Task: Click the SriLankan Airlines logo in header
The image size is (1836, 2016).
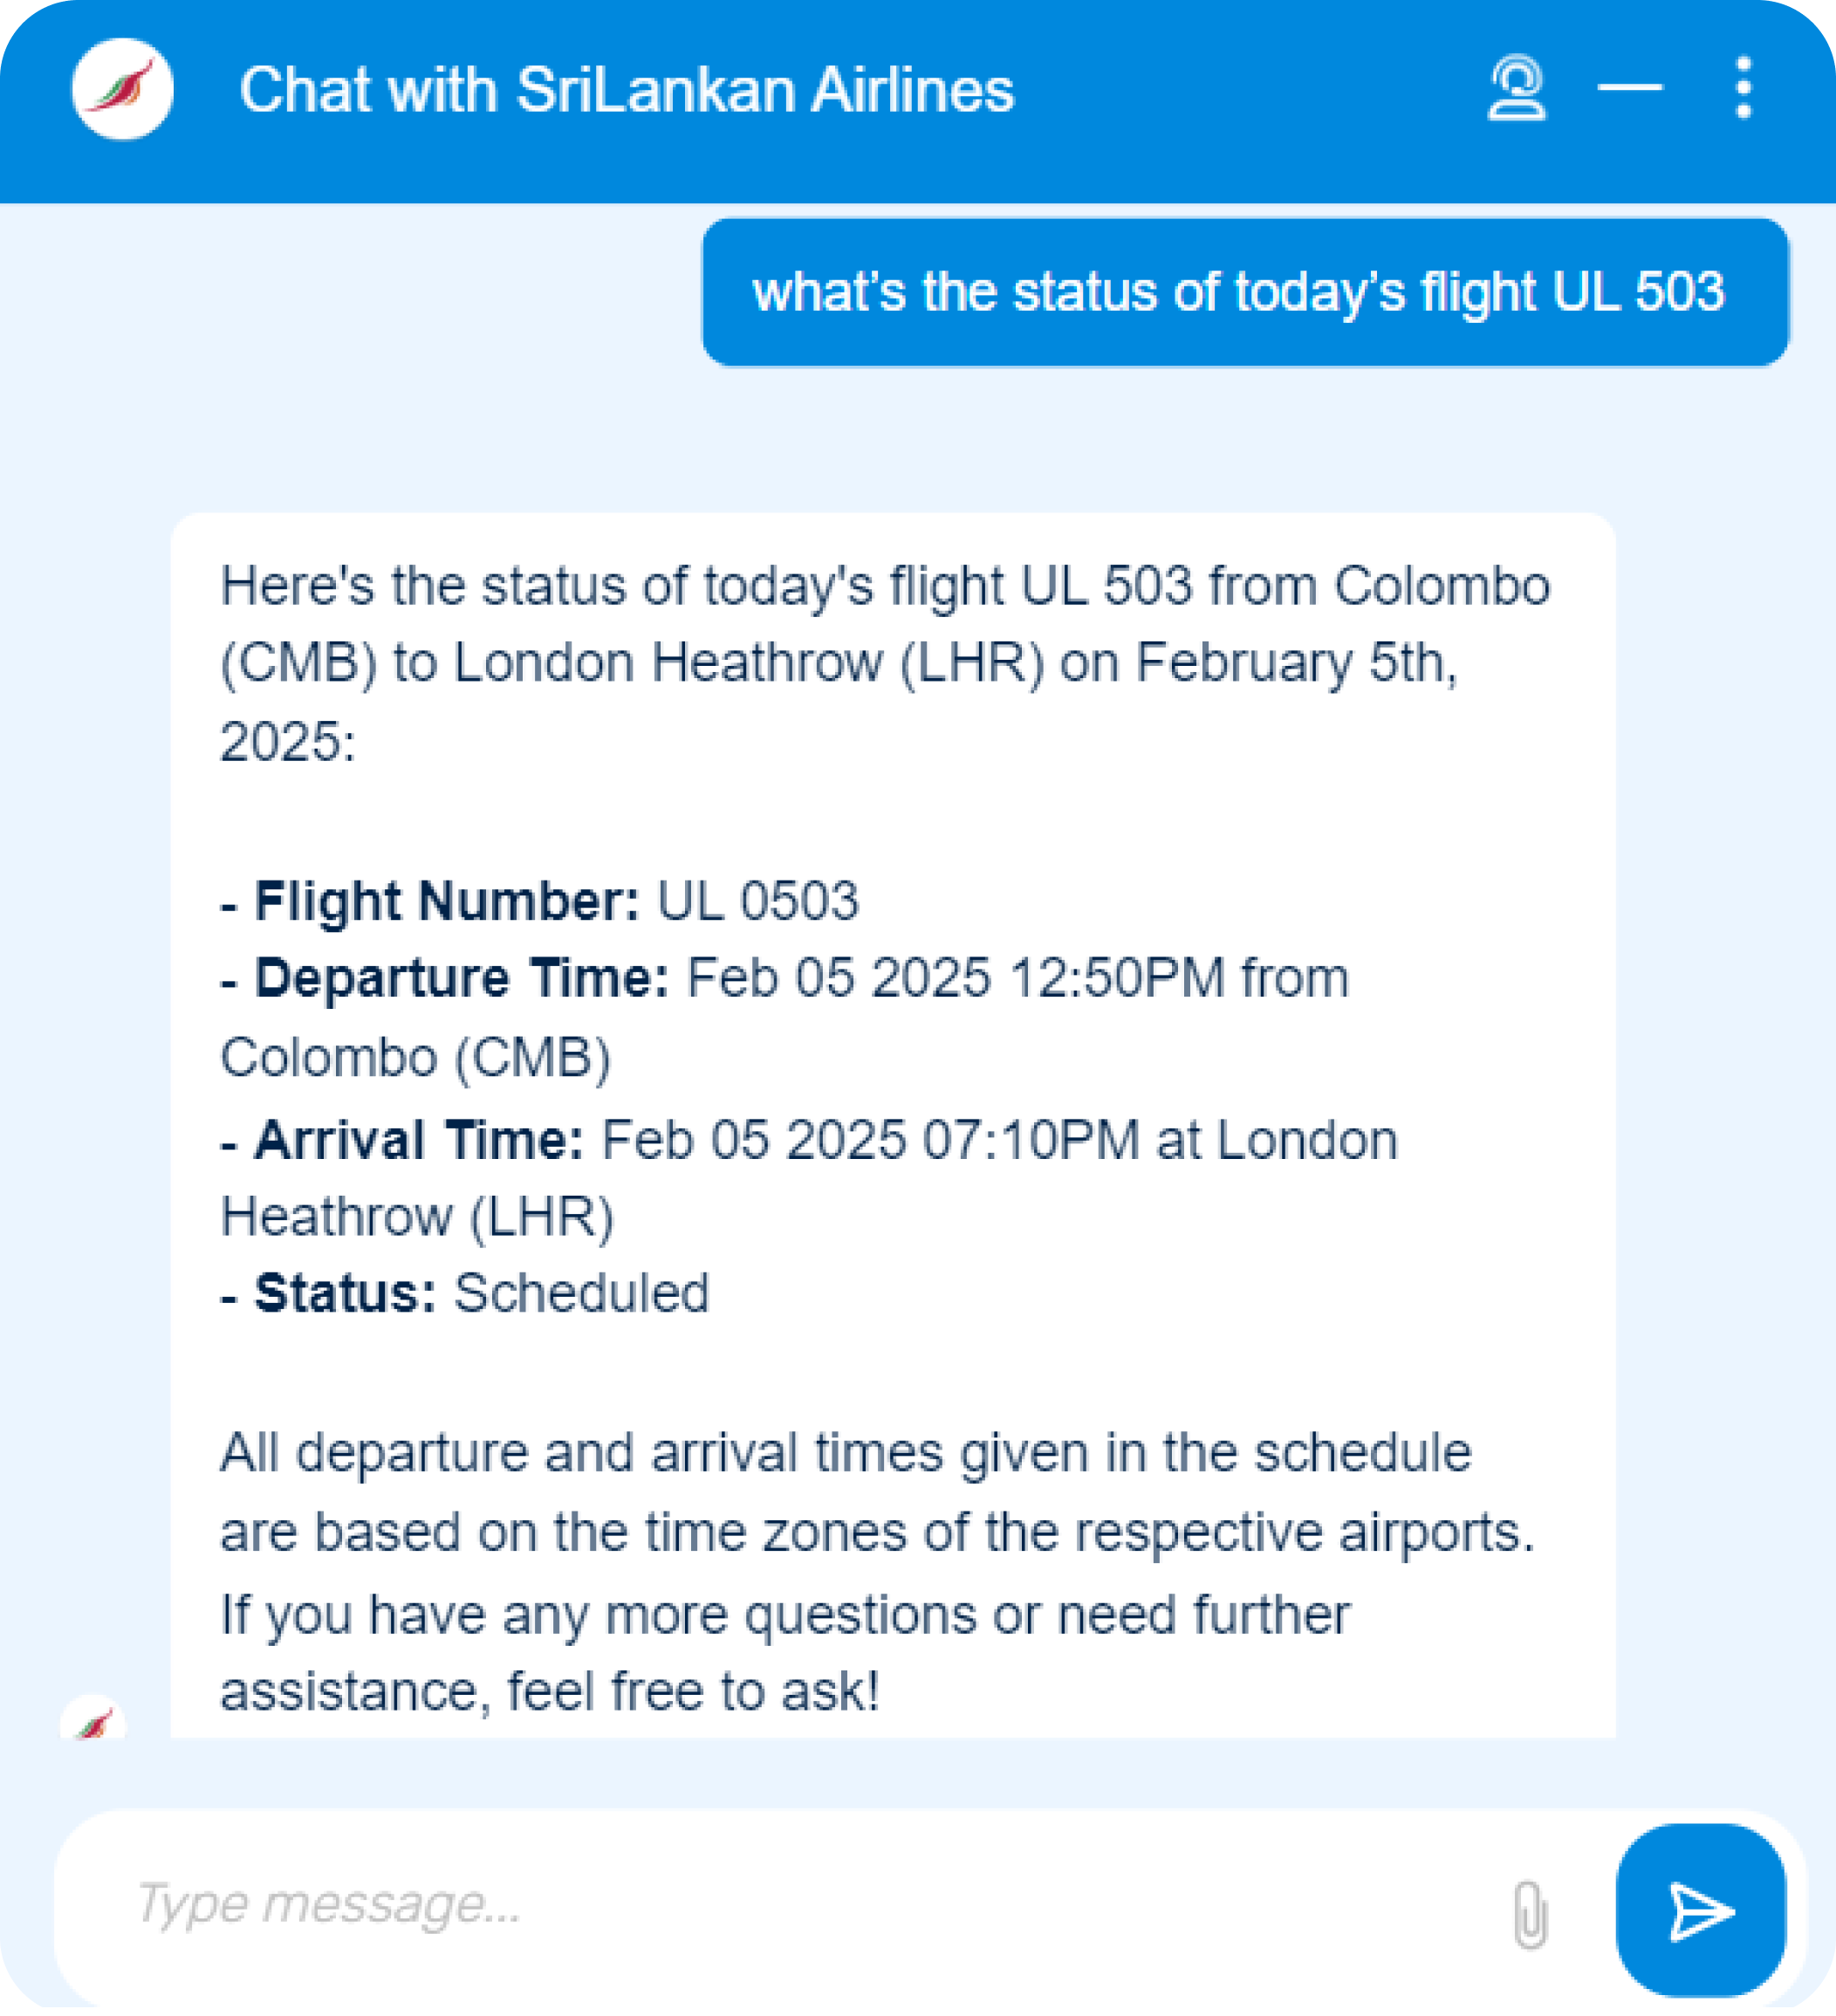Action: coord(122,89)
